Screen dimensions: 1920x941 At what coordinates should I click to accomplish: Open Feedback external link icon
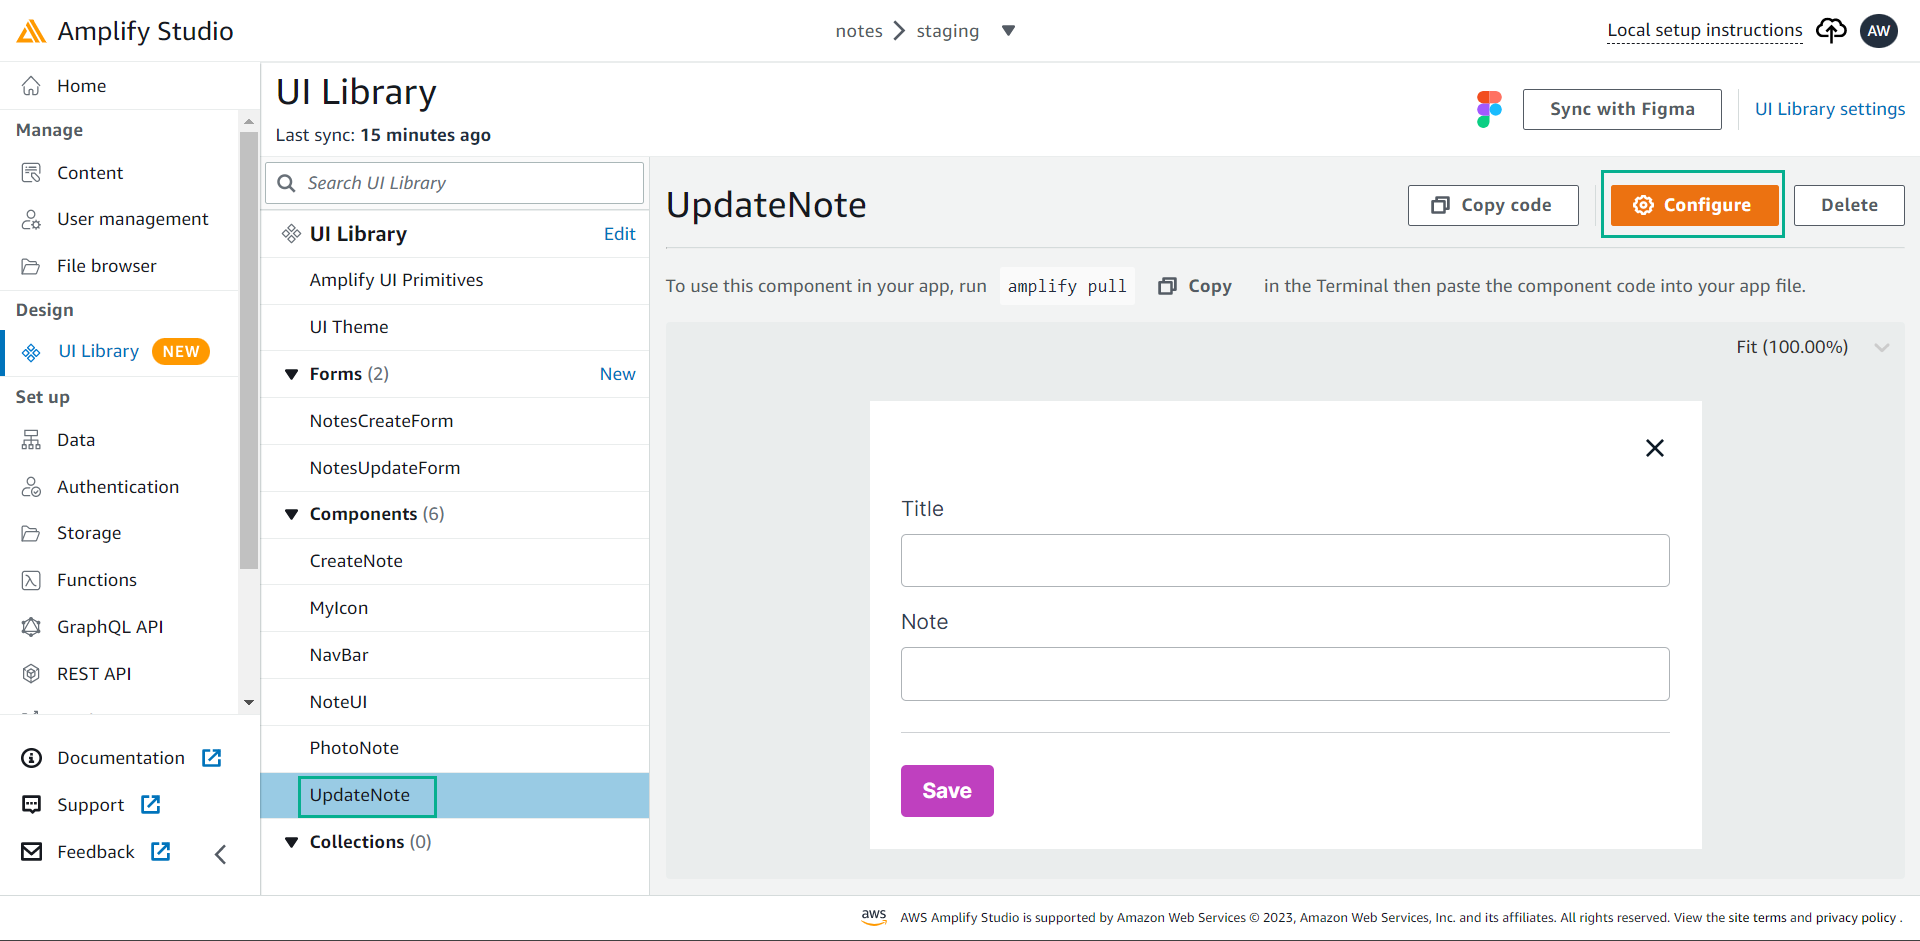tap(161, 851)
